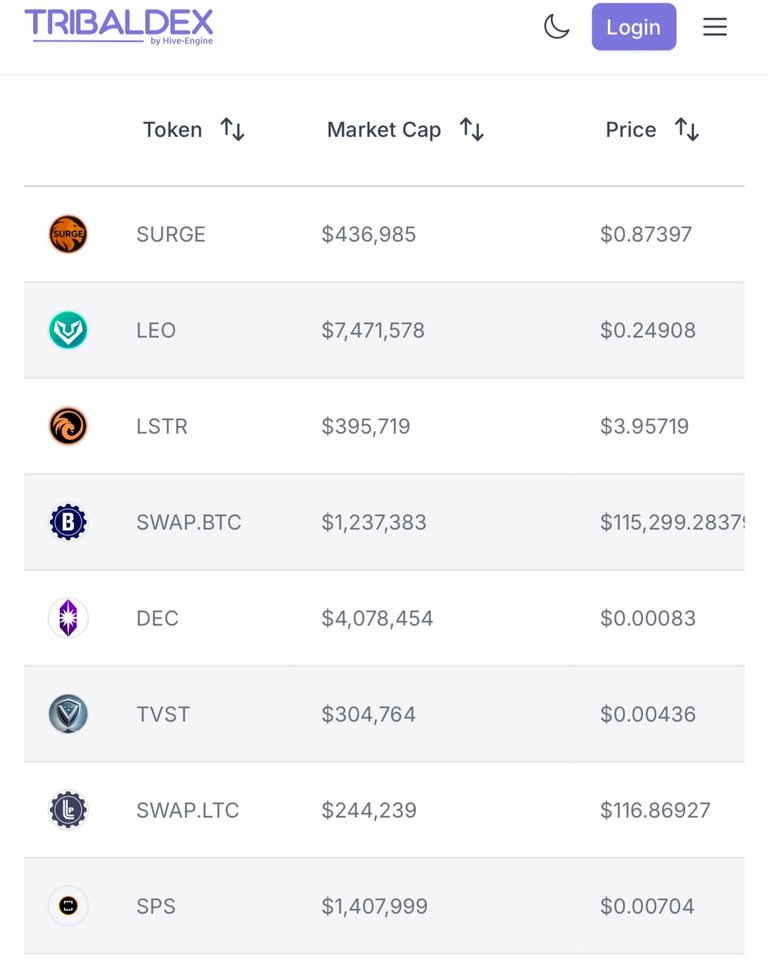Viewport: 768px width, 962px height.
Task: Open the SURGE token name
Action: coord(171,234)
